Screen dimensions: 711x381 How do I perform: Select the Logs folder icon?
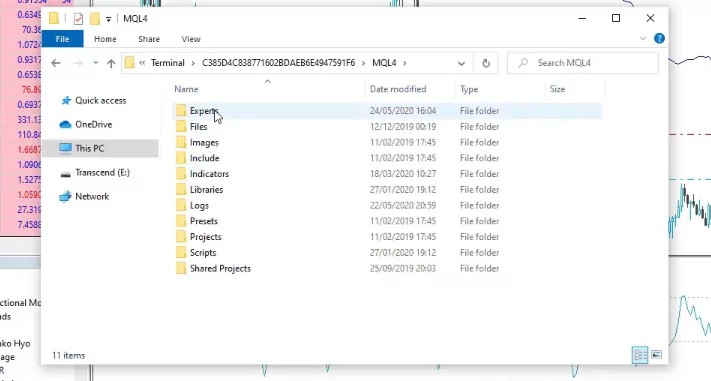coord(181,205)
